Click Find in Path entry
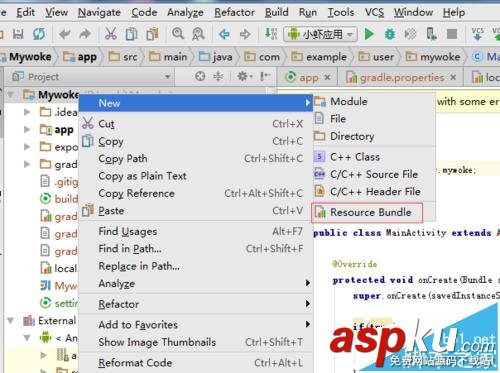The image size is (500, 373). pyautogui.click(x=195, y=248)
